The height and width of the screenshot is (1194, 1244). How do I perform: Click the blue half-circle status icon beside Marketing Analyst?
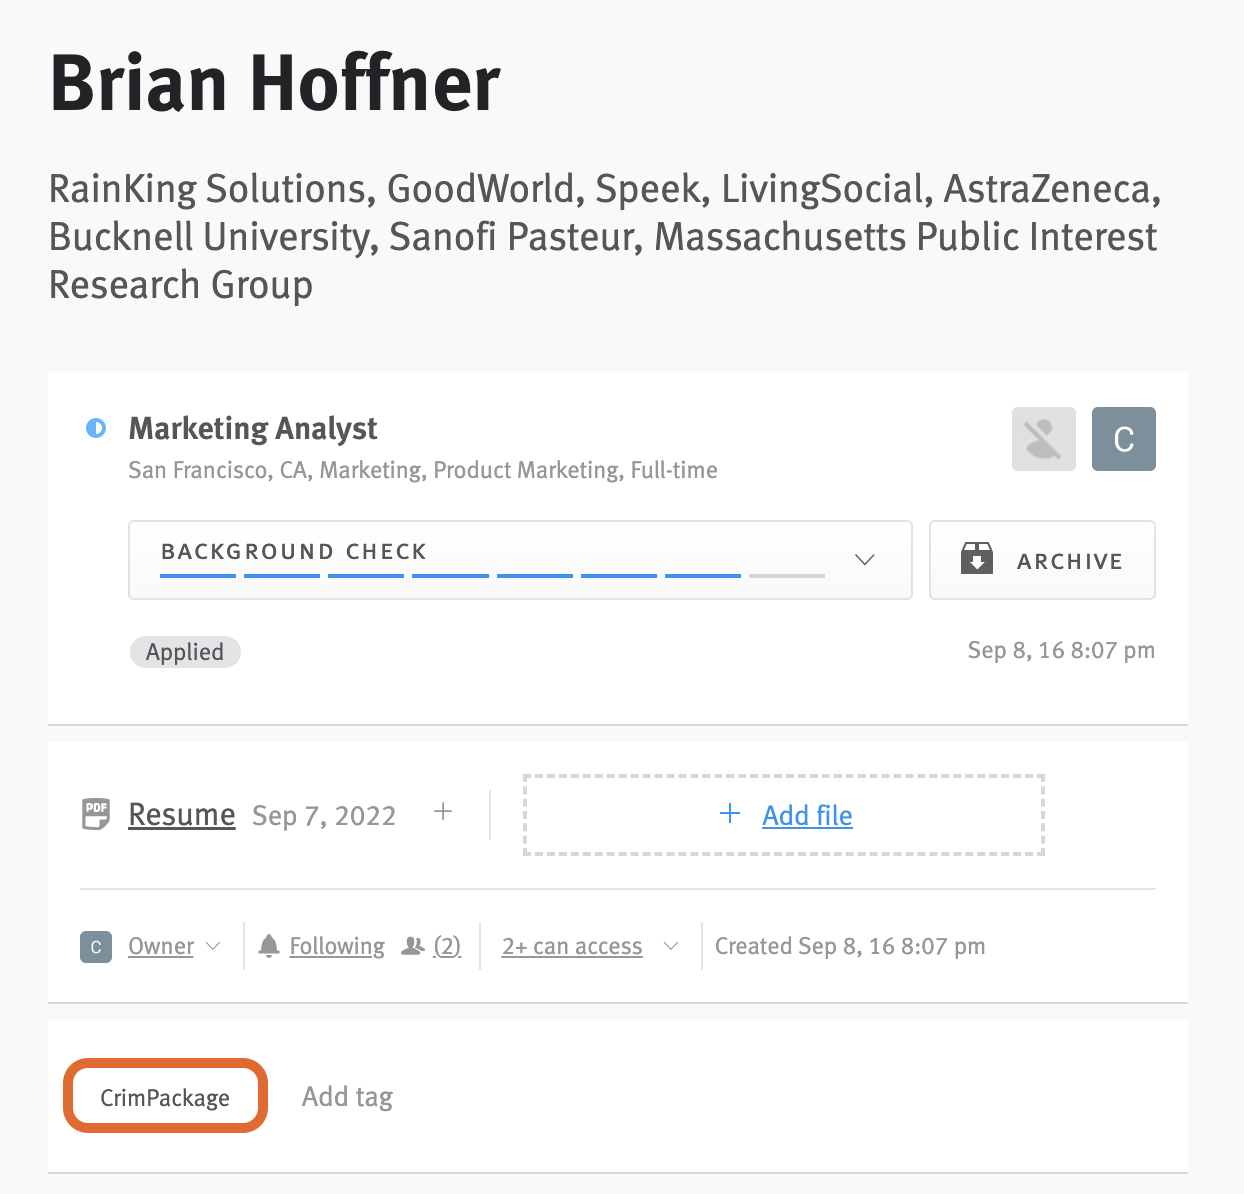click(96, 429)
